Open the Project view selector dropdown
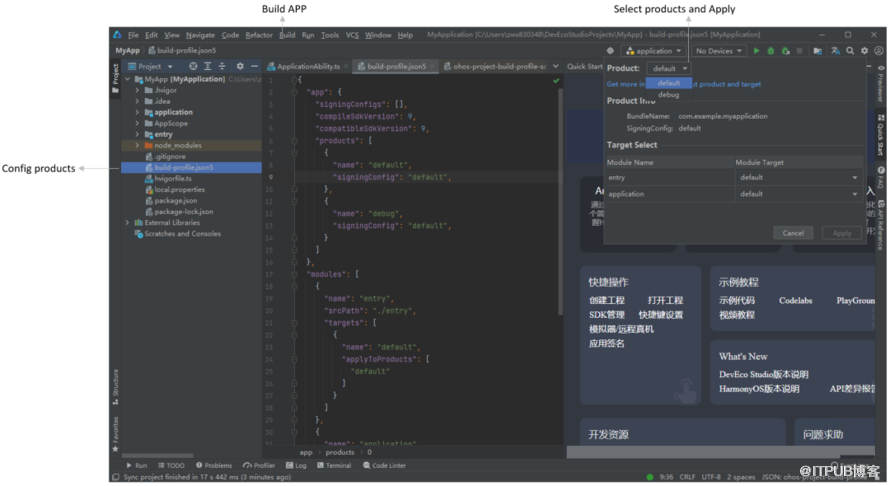Viewport: 890px width, 486px height. (x=150, y=66)
